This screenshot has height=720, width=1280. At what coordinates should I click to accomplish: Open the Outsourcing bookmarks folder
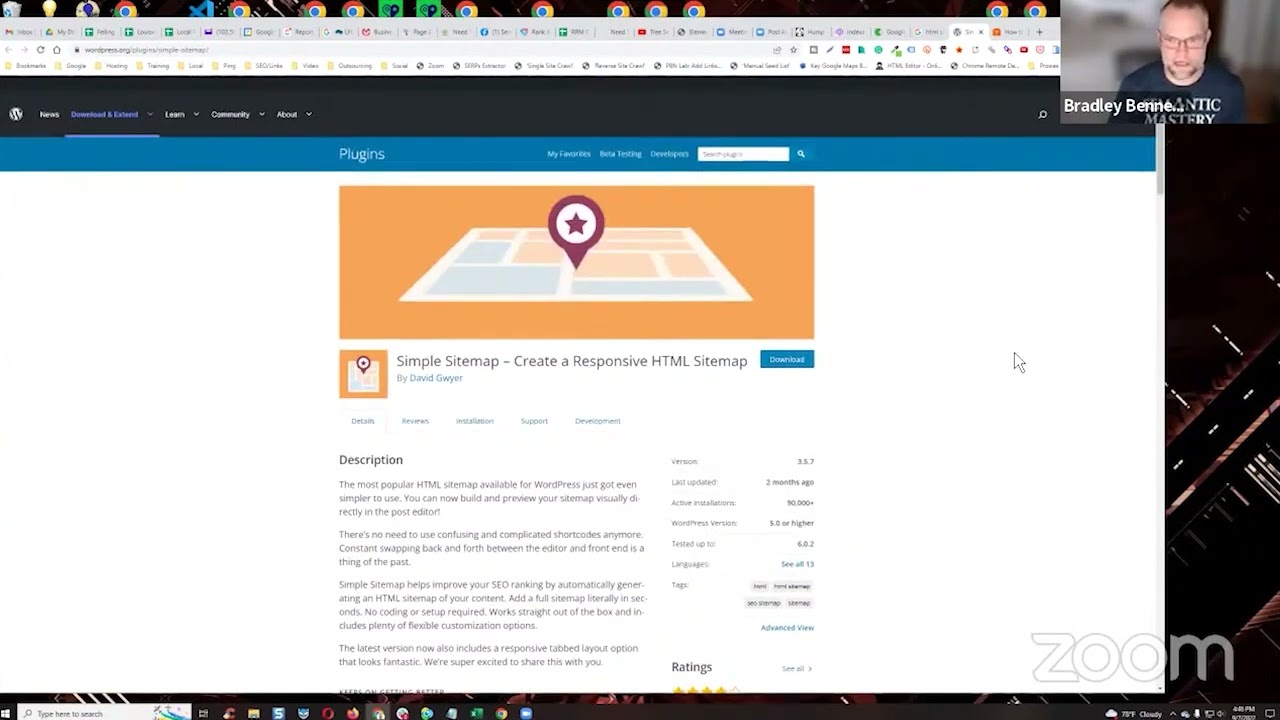[348, 66]
